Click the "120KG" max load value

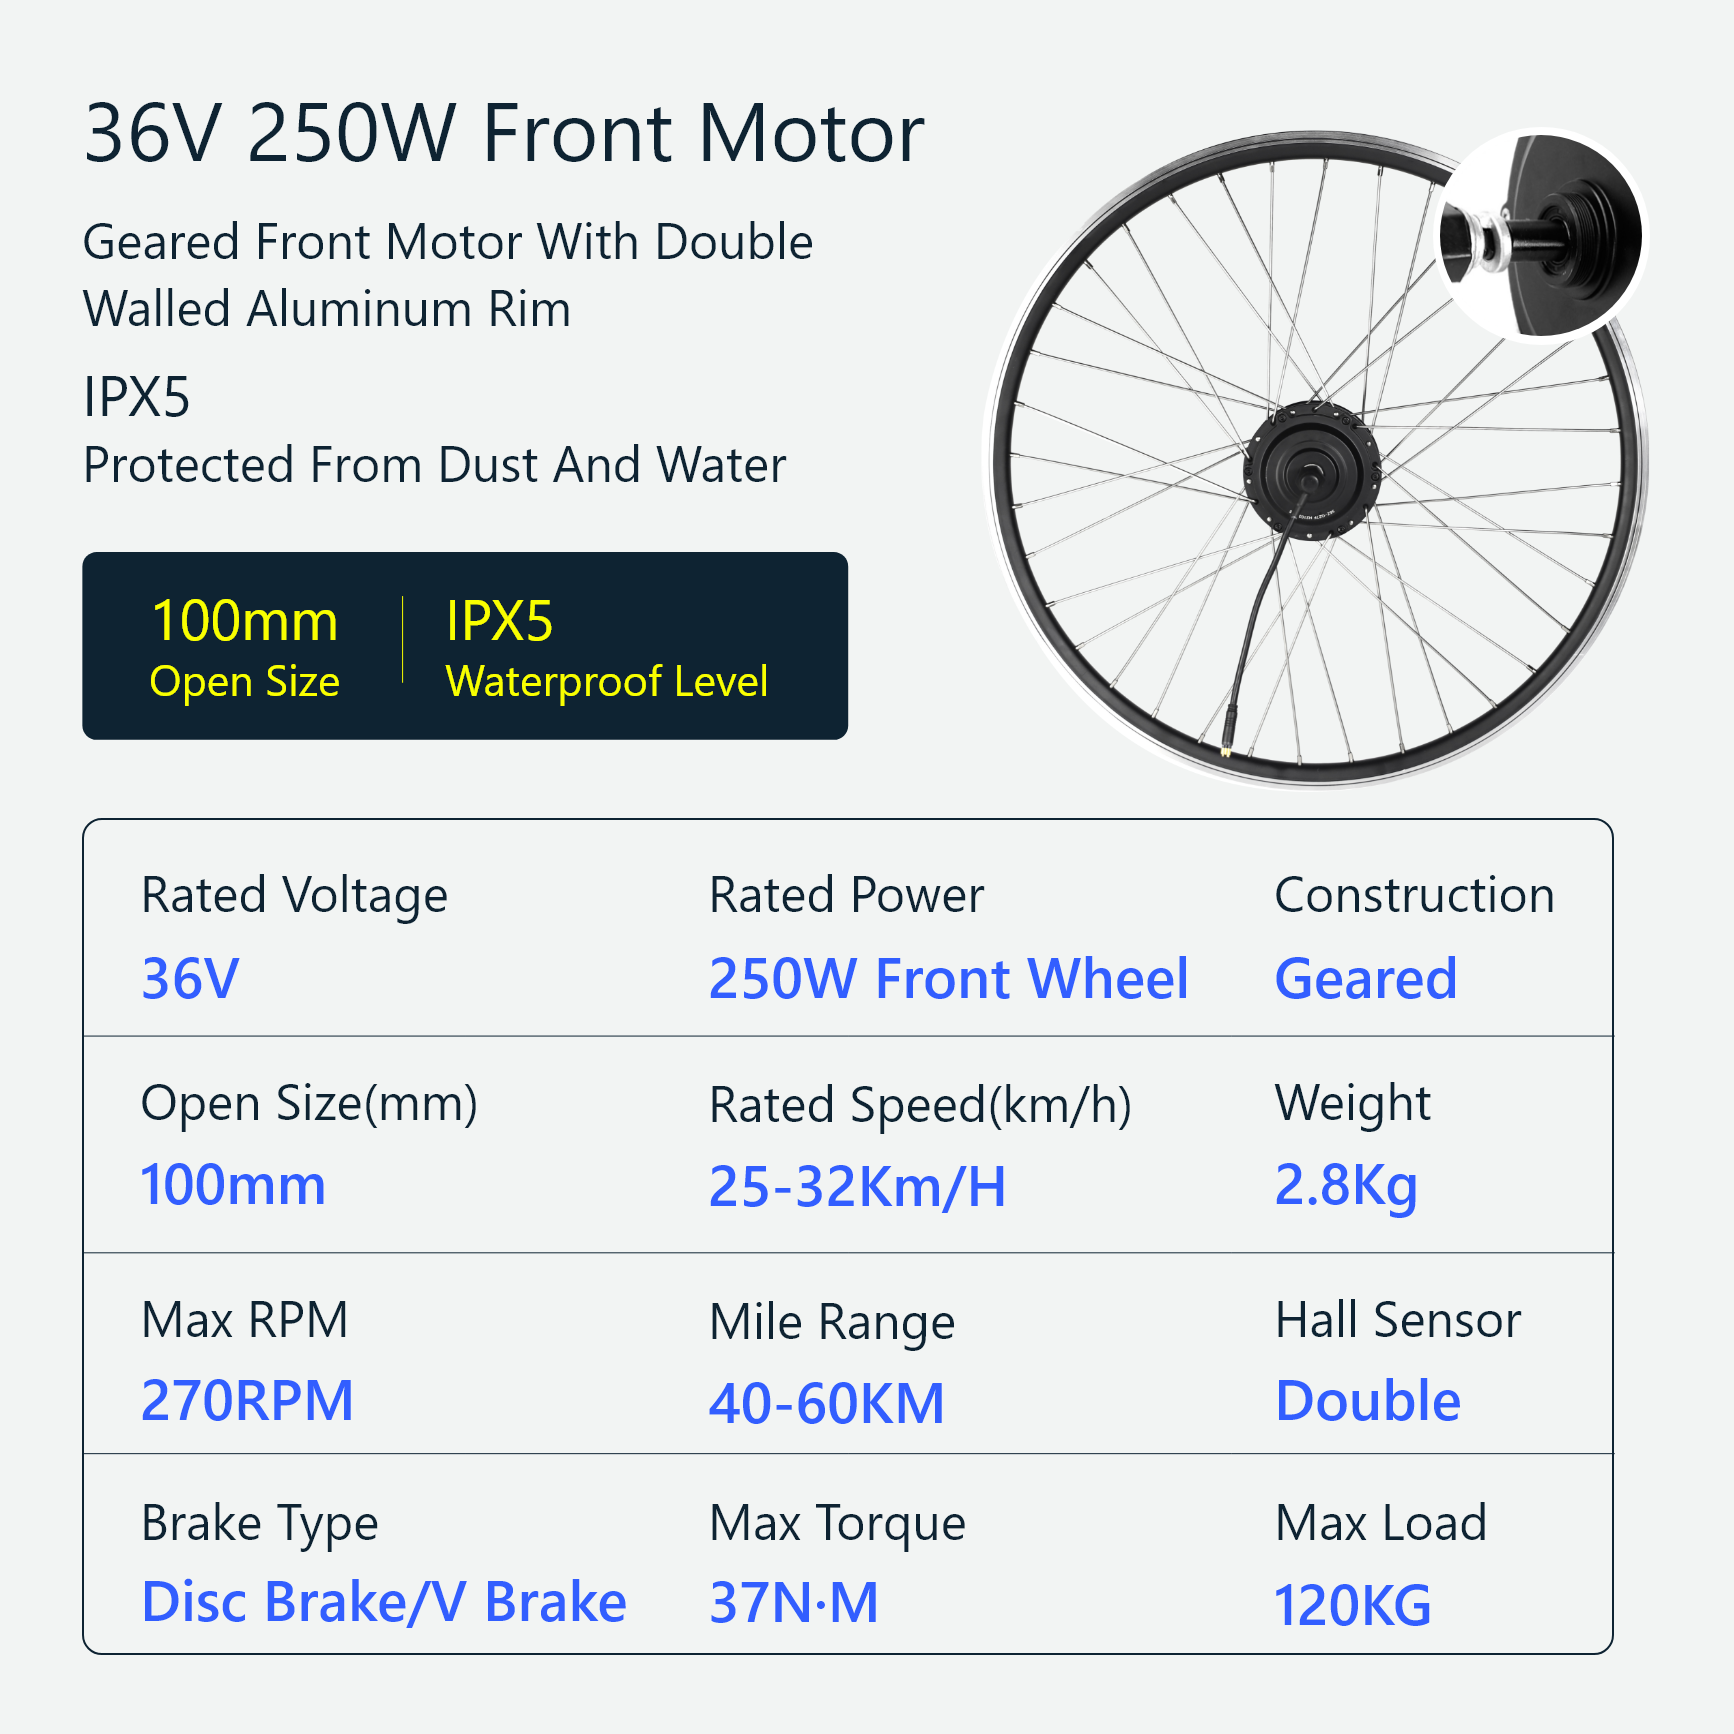click(1352, 1605)
